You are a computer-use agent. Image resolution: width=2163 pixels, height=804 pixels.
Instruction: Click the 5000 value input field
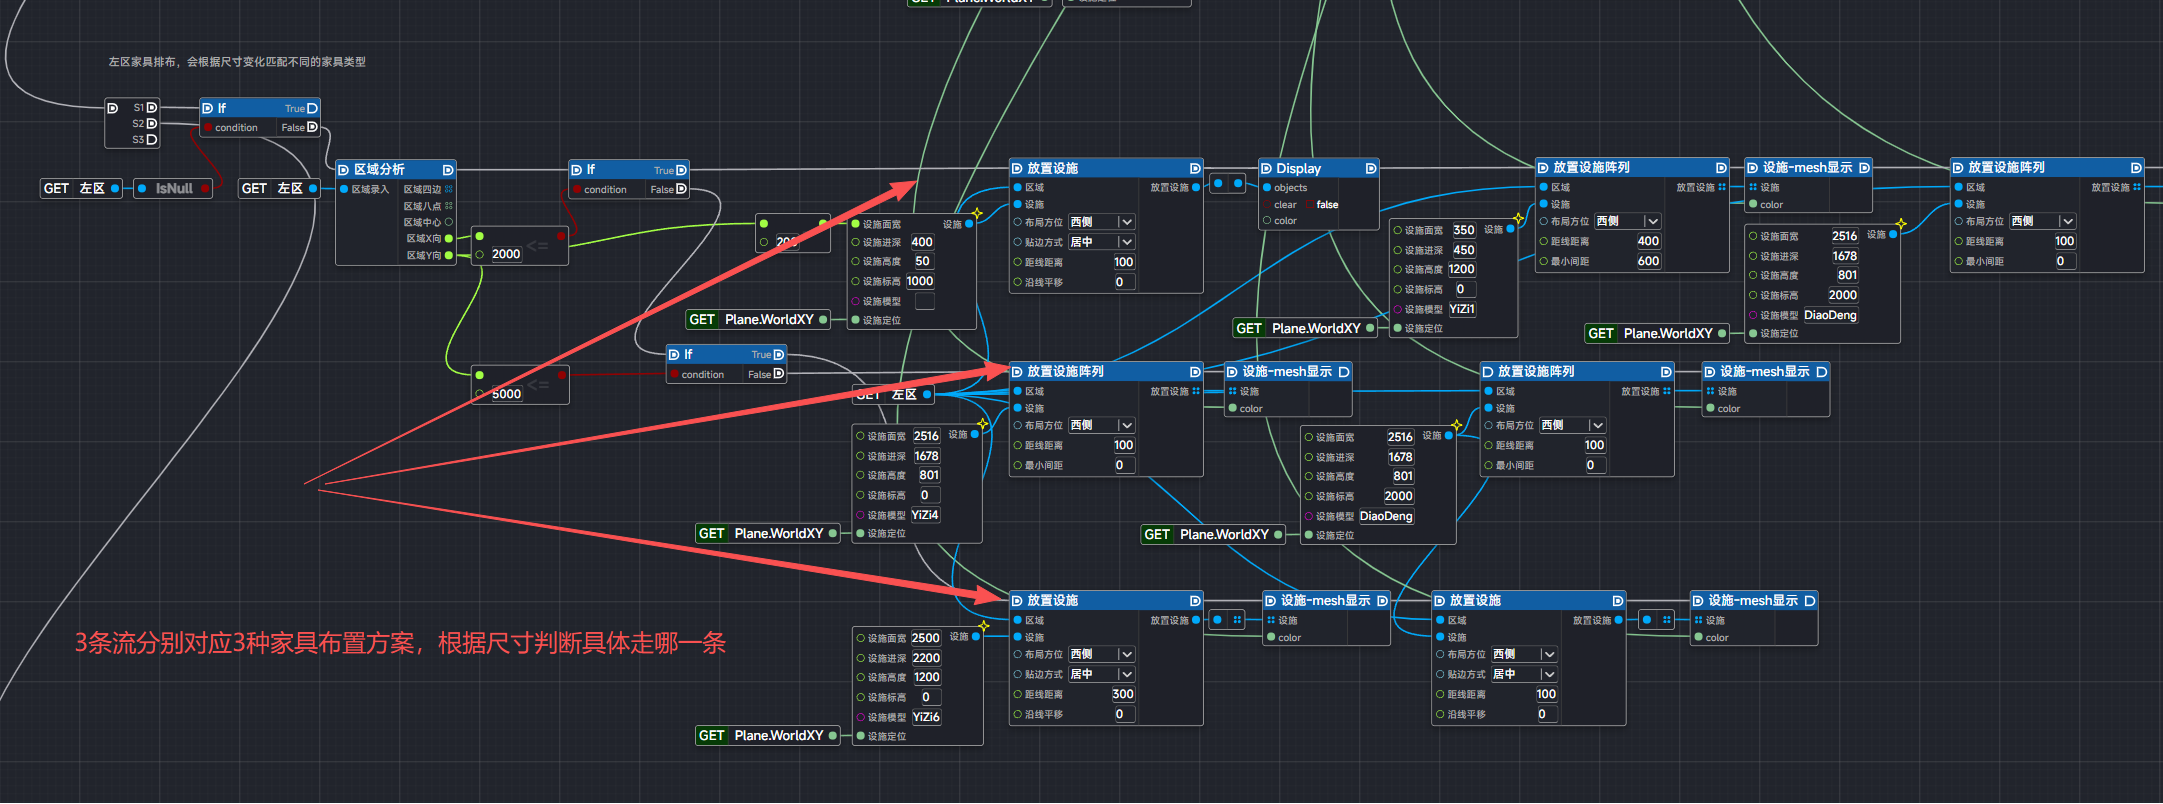(x=507, y=394)
